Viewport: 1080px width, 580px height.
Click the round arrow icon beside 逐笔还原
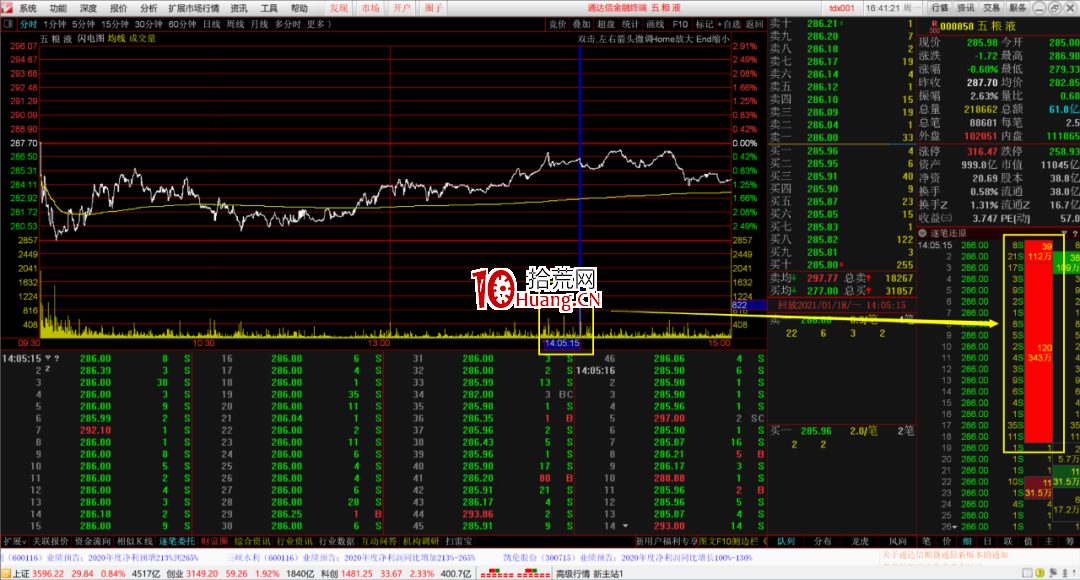[922, 234]
